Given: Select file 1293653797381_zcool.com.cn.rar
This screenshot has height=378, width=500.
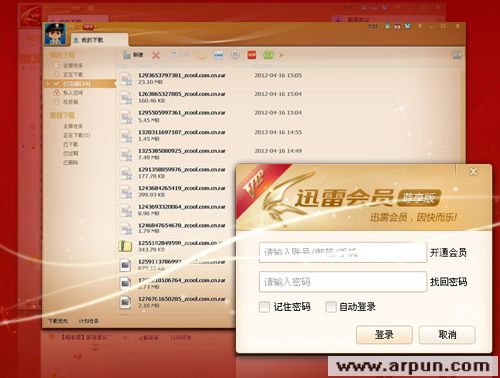Looking at the screenshot, I should (182, 75).
